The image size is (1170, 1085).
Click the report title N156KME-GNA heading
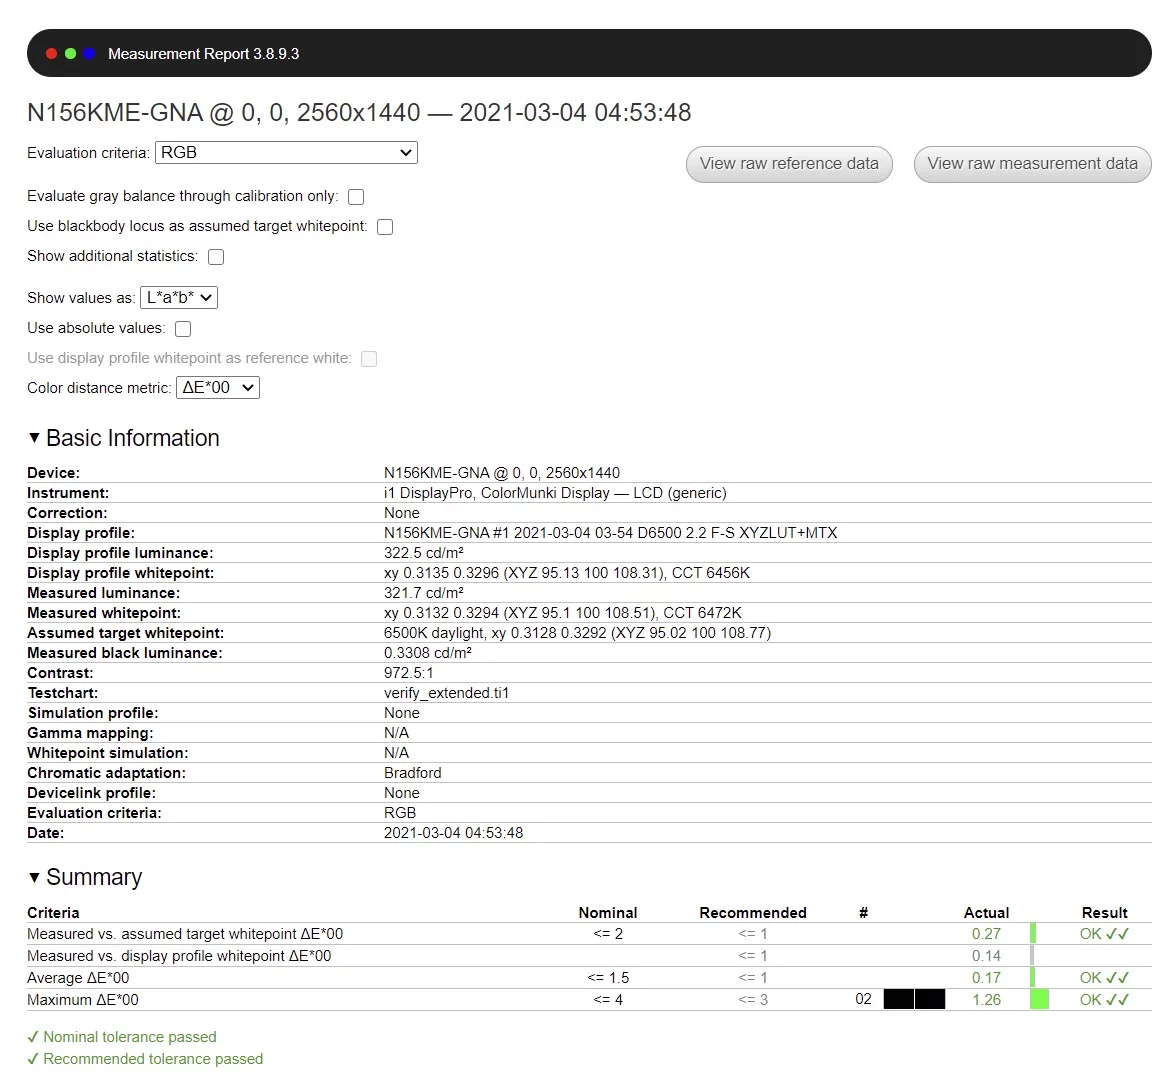coord(359,113)
